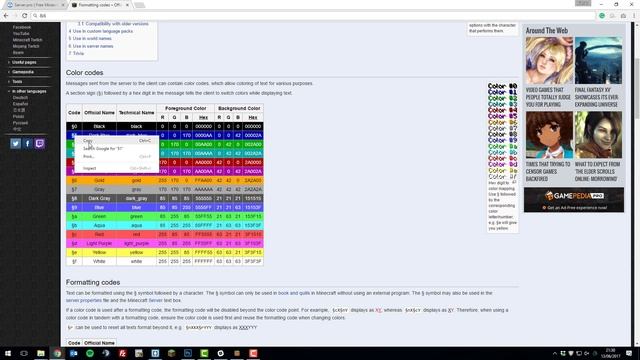Click the Chrome icon in the taskbar
Screen dimensions: 640x360
[57, 353]
